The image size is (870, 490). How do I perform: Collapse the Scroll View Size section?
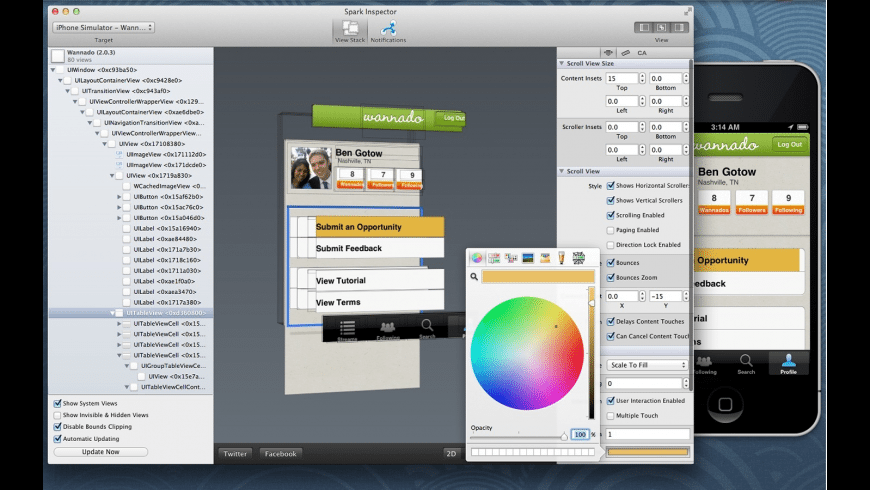pos(562,63)
